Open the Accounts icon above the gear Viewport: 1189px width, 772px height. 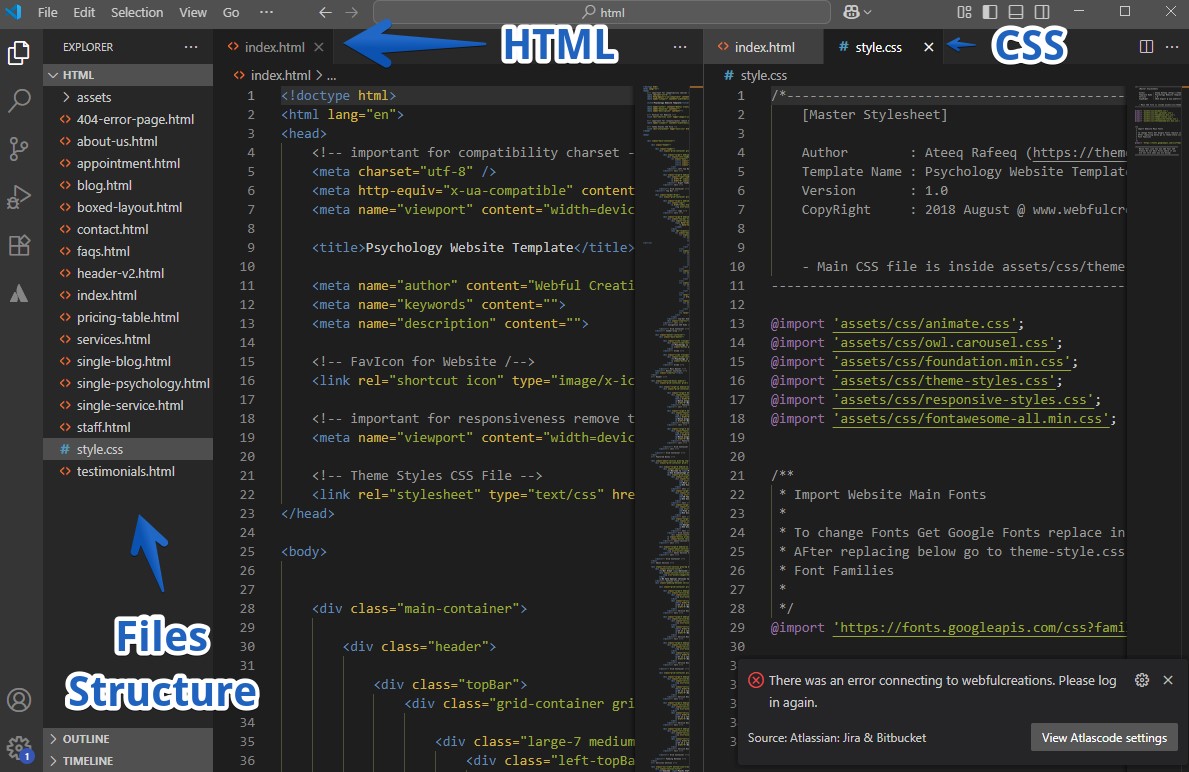coord(21,700)
